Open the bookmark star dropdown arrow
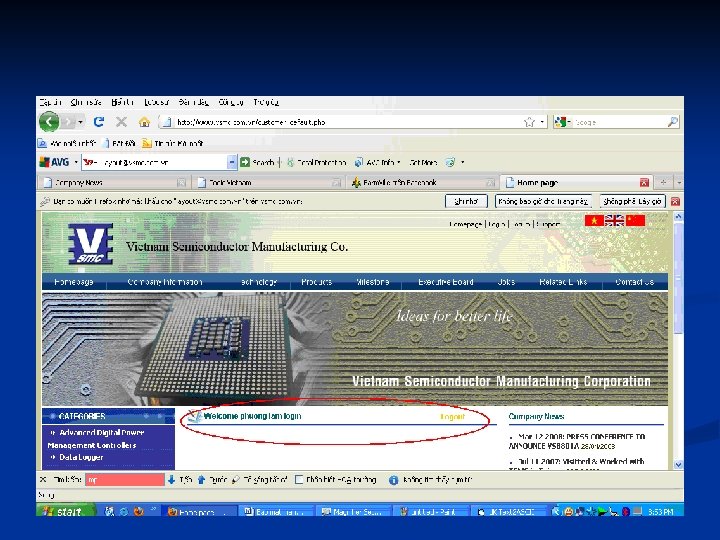The width and height of the screenshot is (720, 540). click(x=542, y=122)
